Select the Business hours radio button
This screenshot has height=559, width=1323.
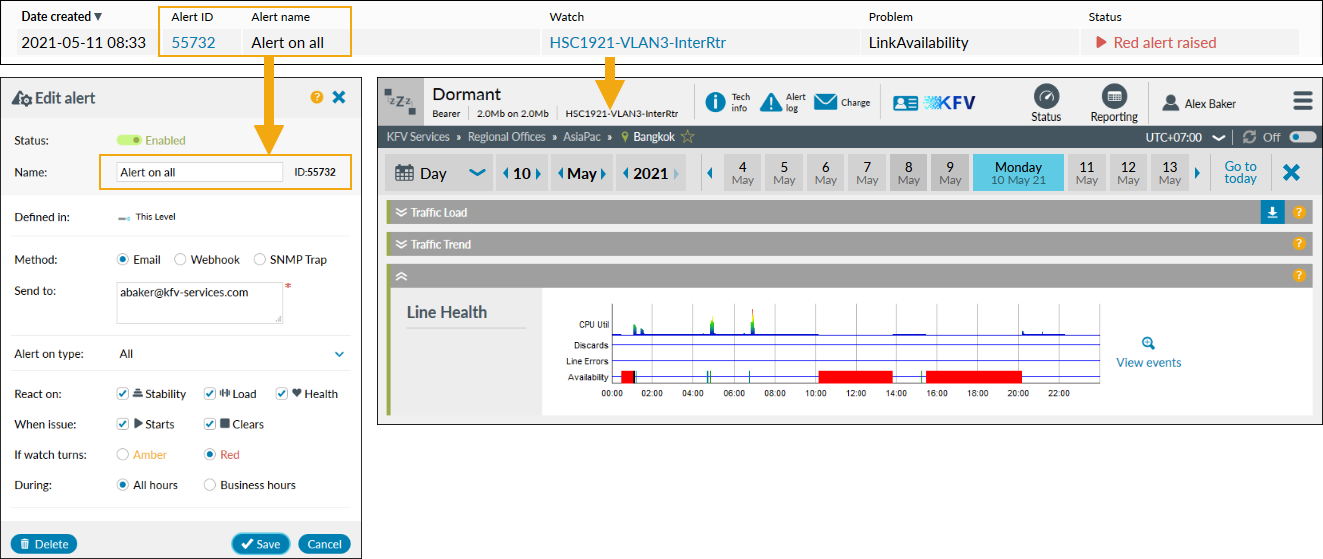210,485
